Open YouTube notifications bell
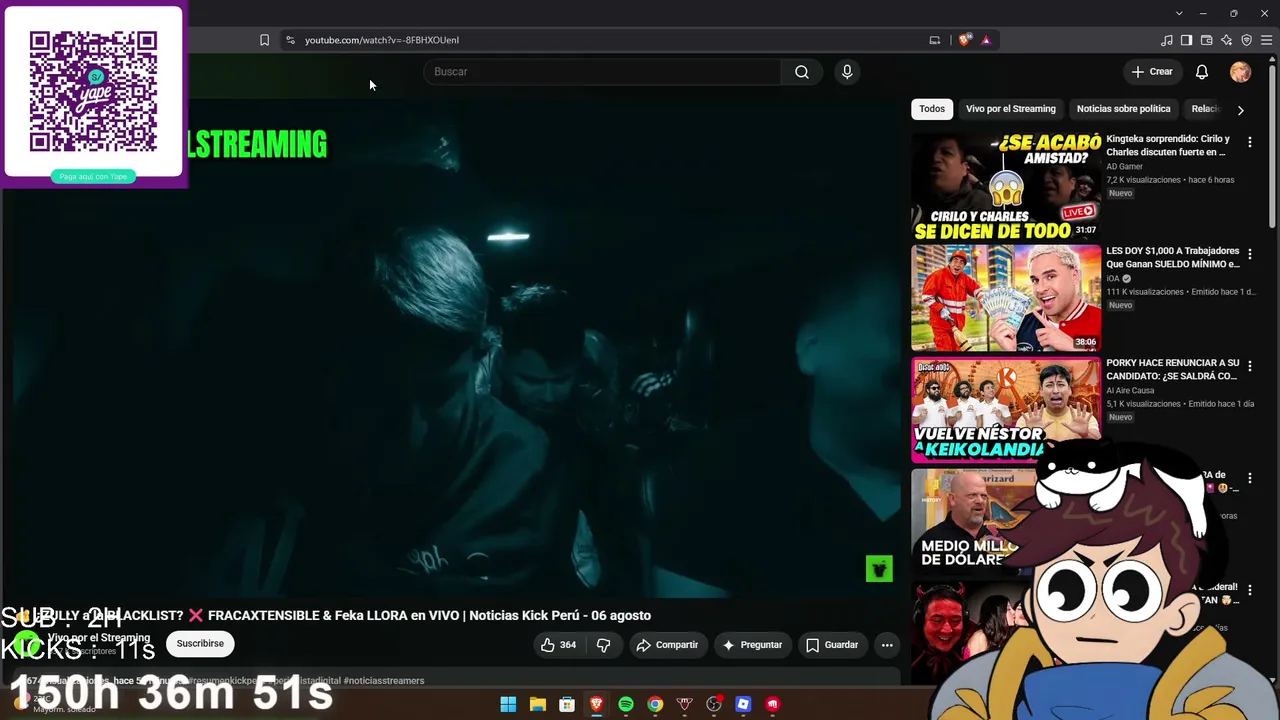 (x=1202, y=72)
